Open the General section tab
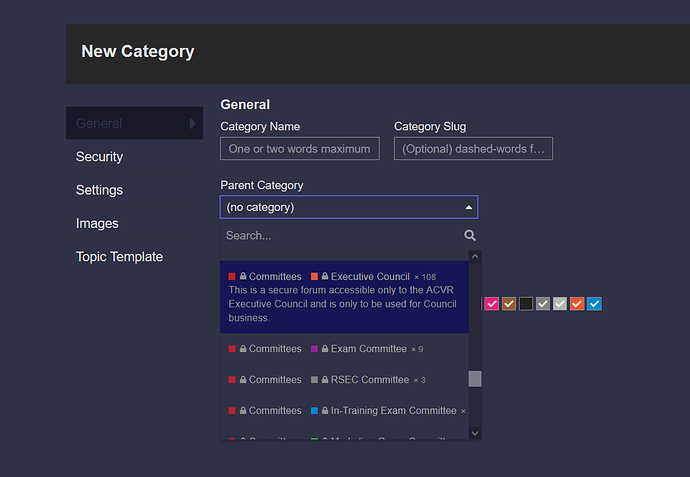 134,123
